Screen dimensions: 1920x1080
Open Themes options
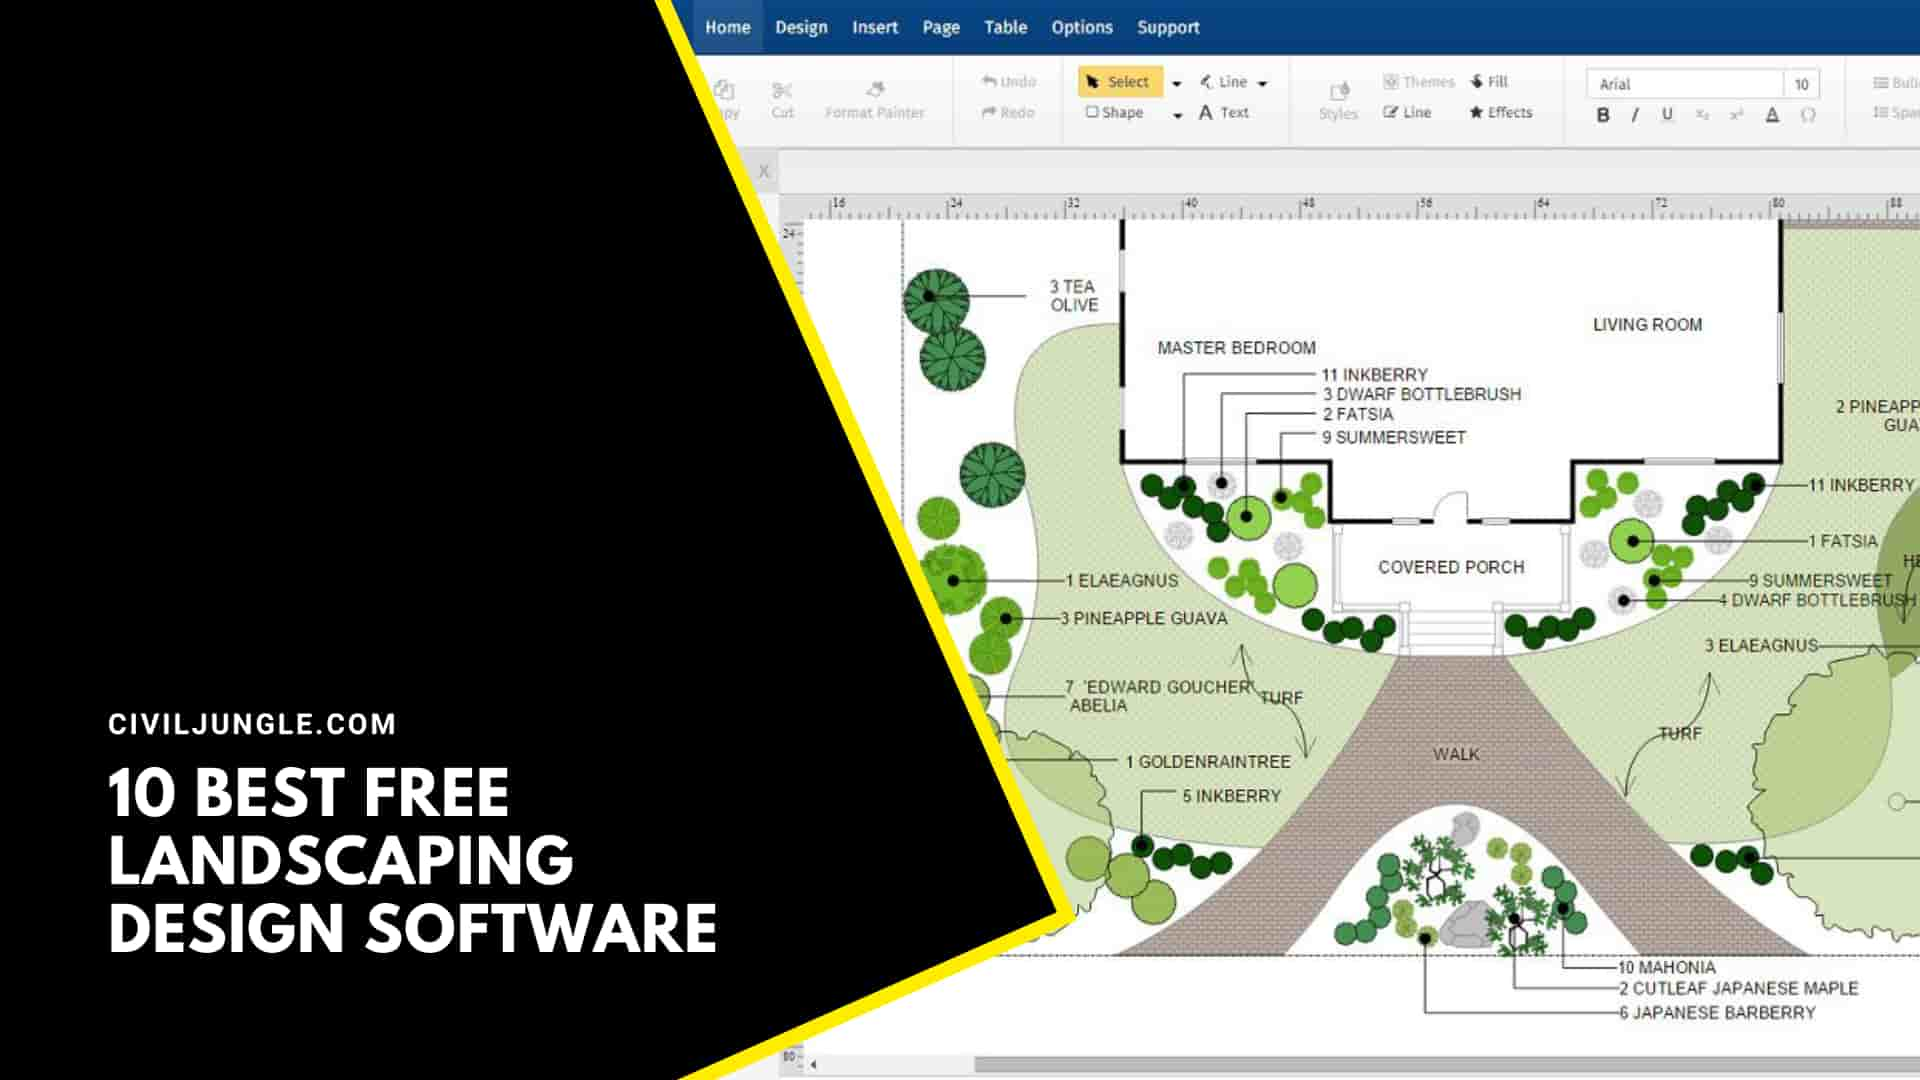(x=1418, y=82)
